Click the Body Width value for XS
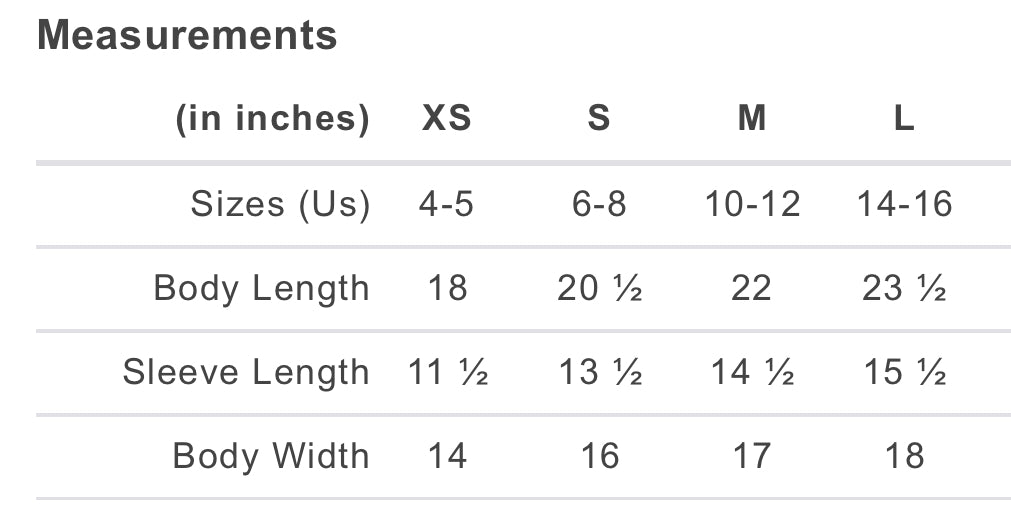Image resolution: width=1011 pixels, height=528 pixels. pos(446,457)
